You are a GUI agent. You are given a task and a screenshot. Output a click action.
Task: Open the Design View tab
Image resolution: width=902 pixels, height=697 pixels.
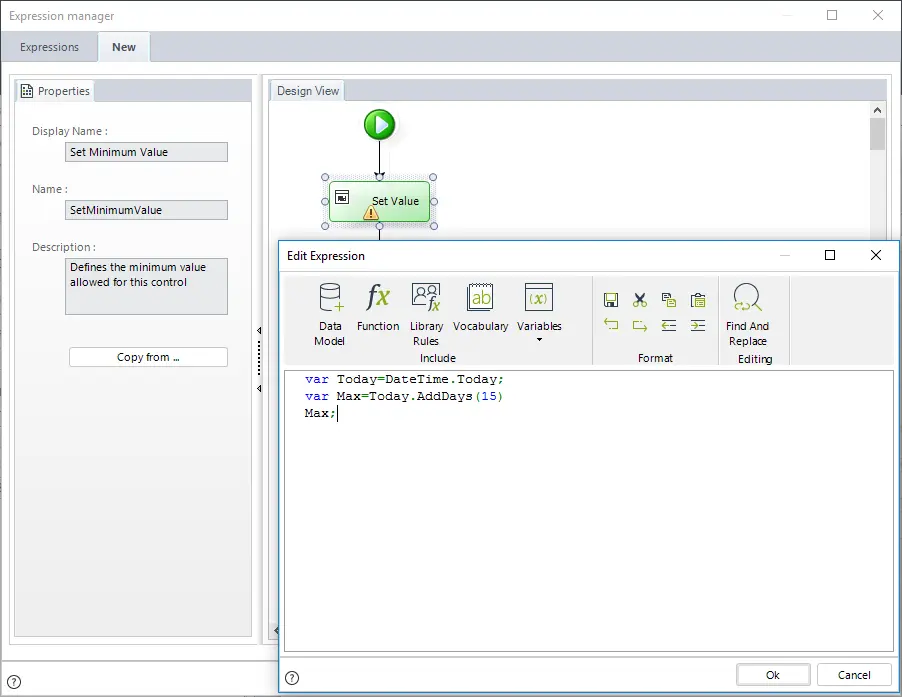coord(308,91)
